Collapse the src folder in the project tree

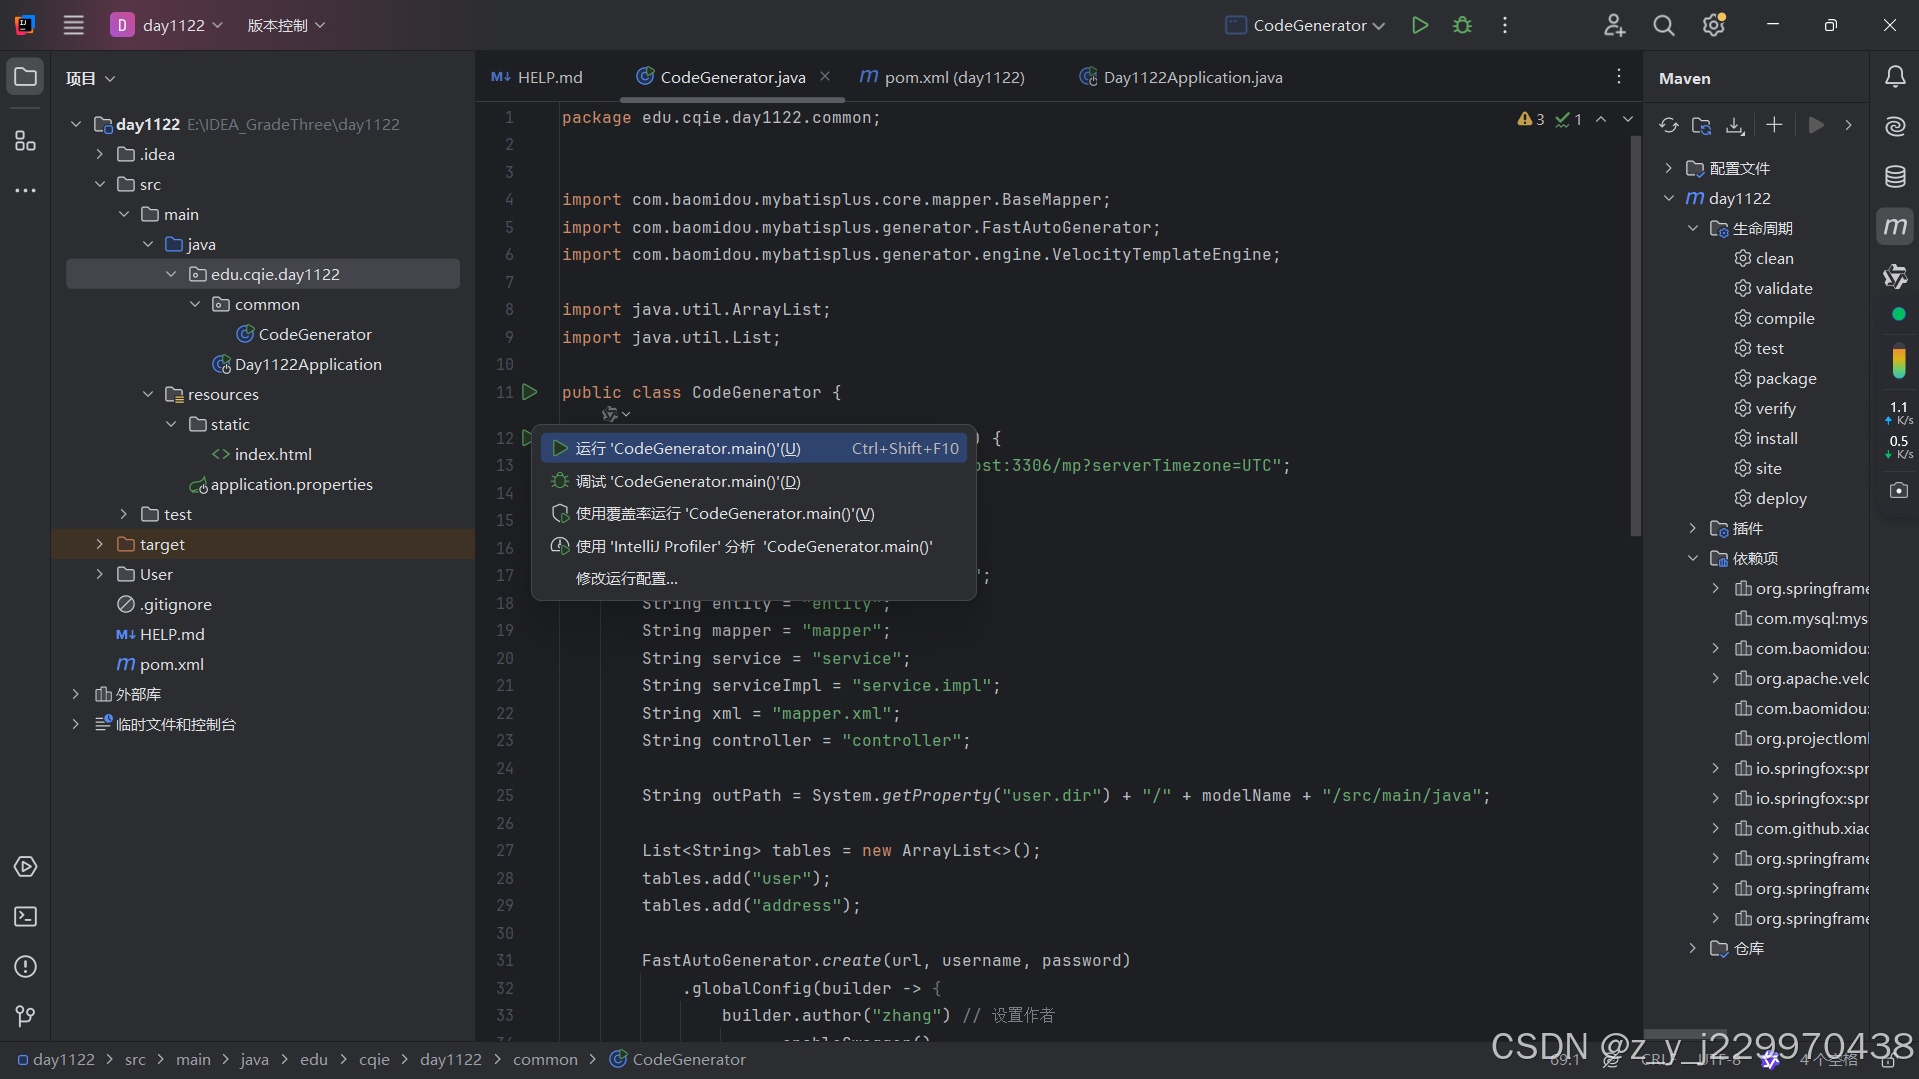[100, 184]
